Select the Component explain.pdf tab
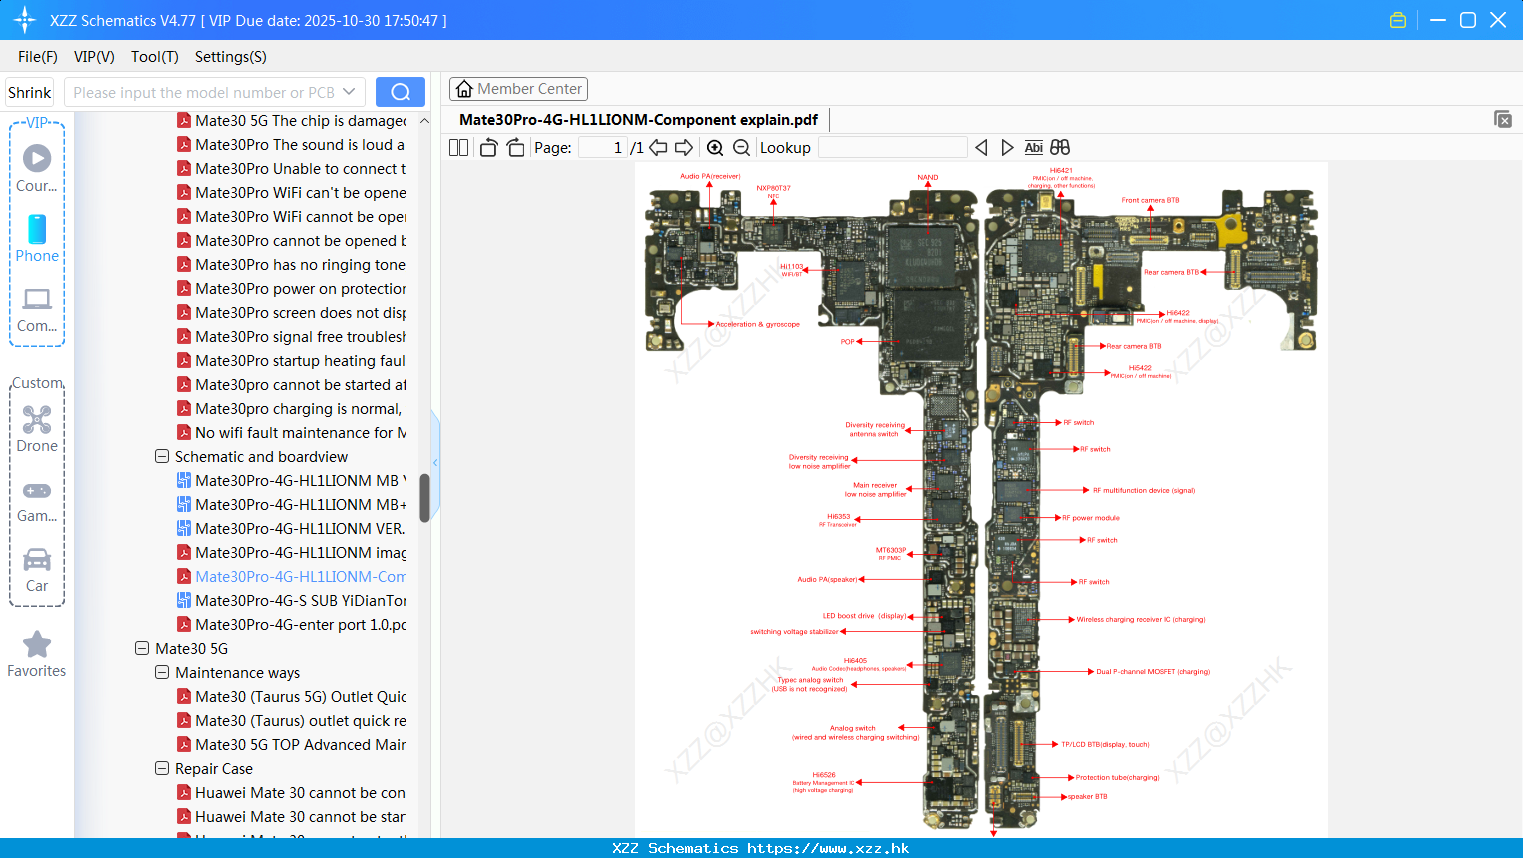 coord(638,120)
